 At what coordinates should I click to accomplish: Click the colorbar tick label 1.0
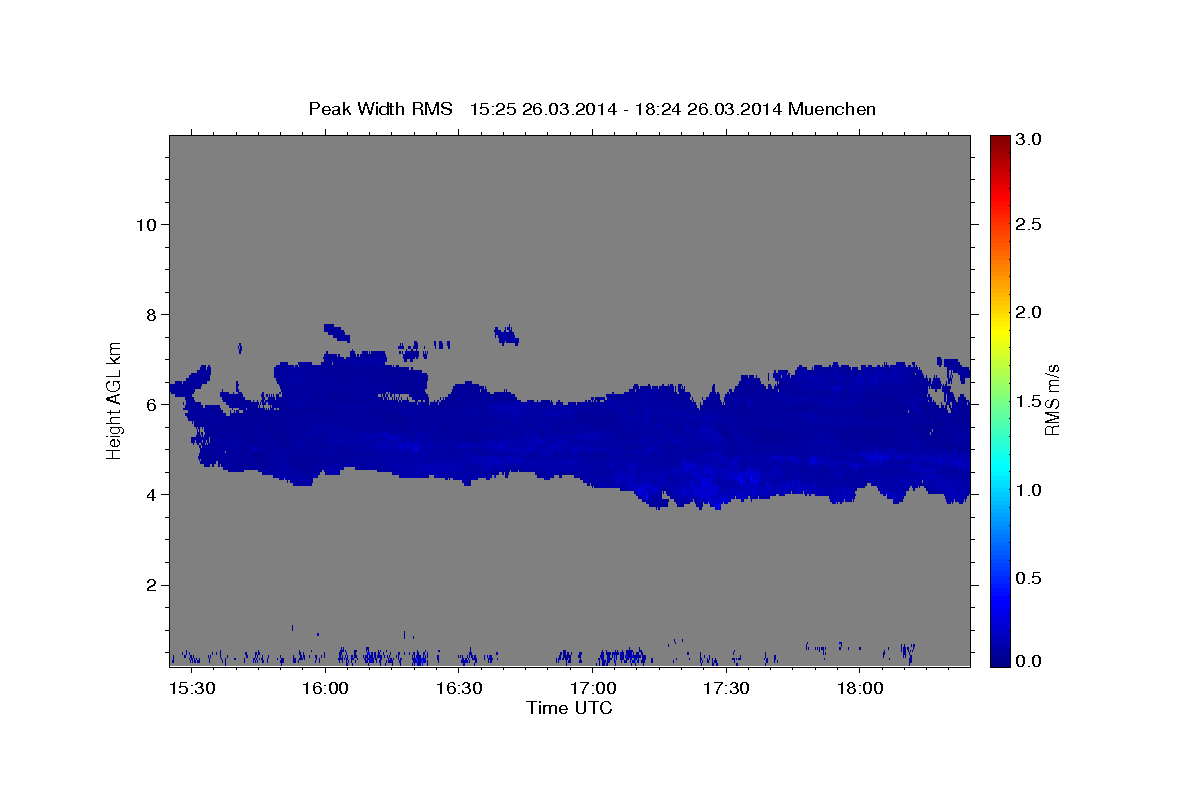pos(1029,490)
